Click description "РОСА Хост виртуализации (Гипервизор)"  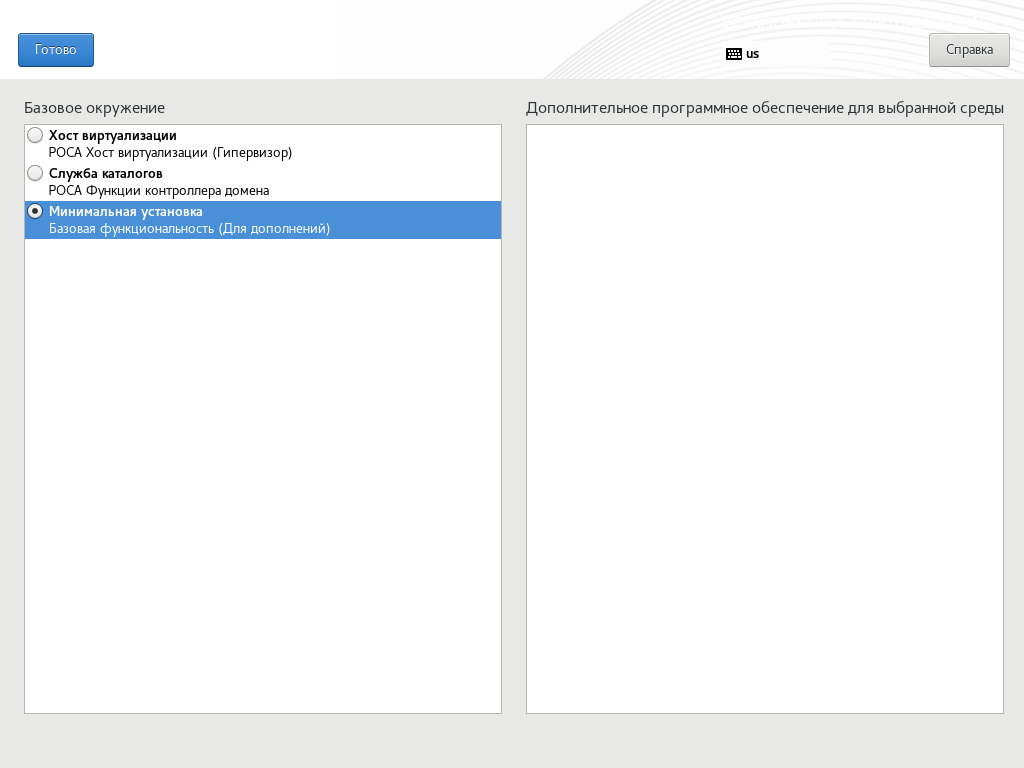(170, 153)
